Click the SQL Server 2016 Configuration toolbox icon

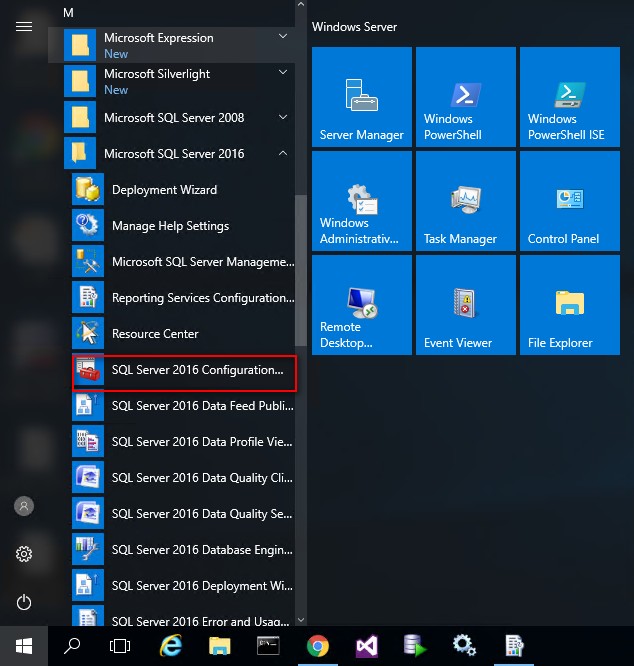tap(88, 370)
